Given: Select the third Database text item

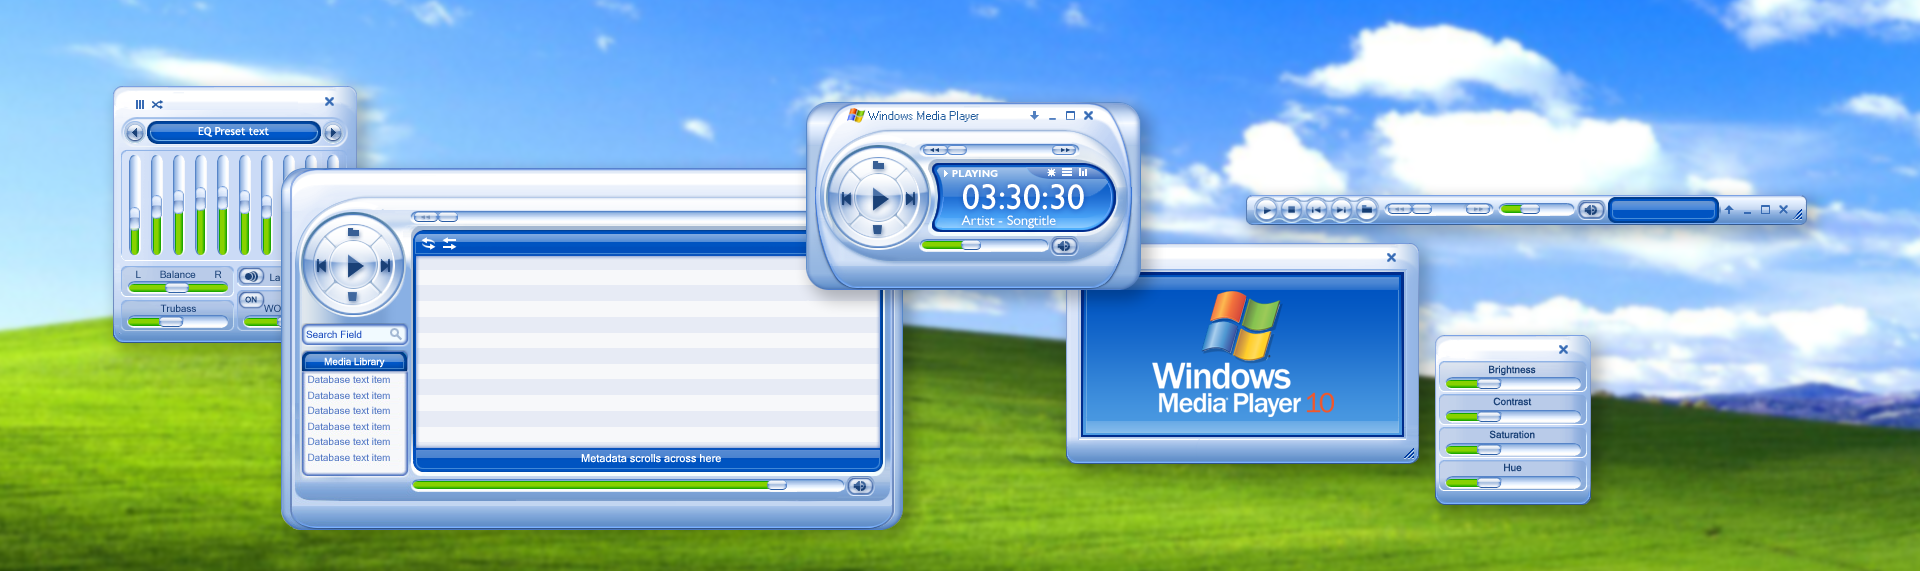Looking at the screenshot, I should pyautogui.click(x=349, y=411).
